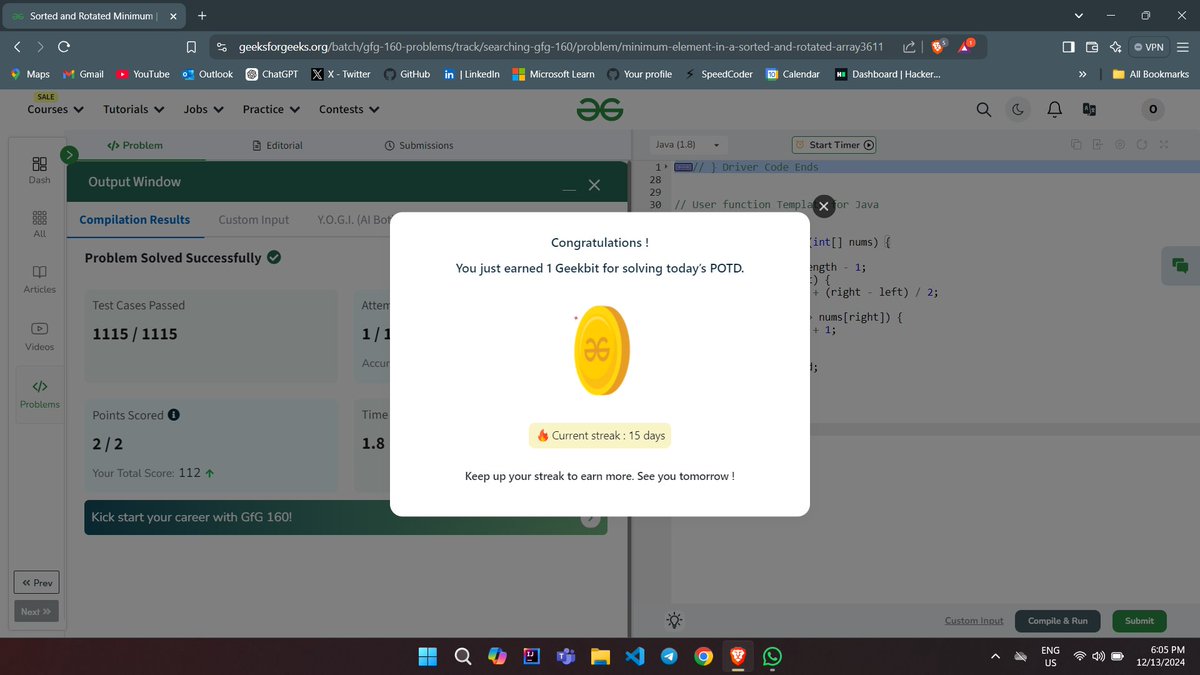This screenshot has width=1200, height=675.
Task: Select Compilation Results tab
Action: tap(135, 220)
